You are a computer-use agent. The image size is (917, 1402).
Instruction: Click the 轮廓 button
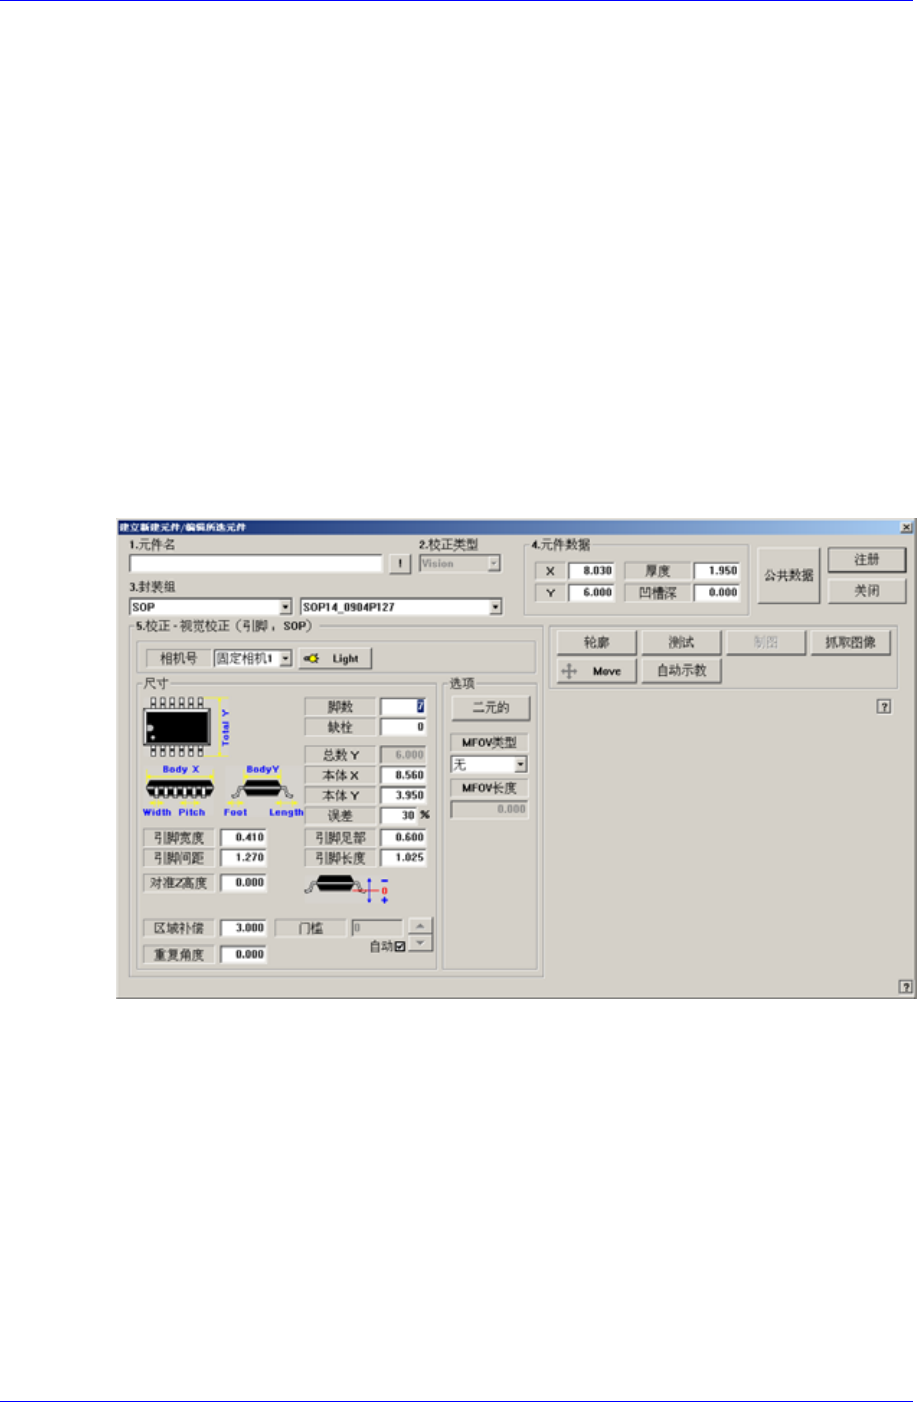point(597,643)
